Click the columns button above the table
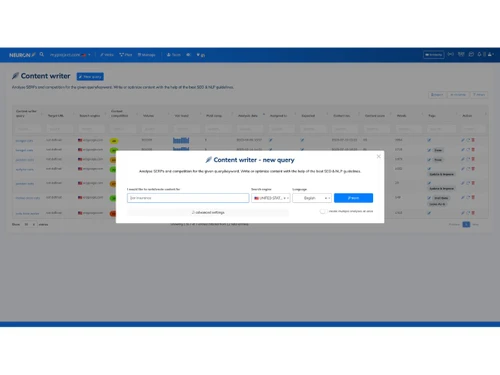 (x=458, y=95)
